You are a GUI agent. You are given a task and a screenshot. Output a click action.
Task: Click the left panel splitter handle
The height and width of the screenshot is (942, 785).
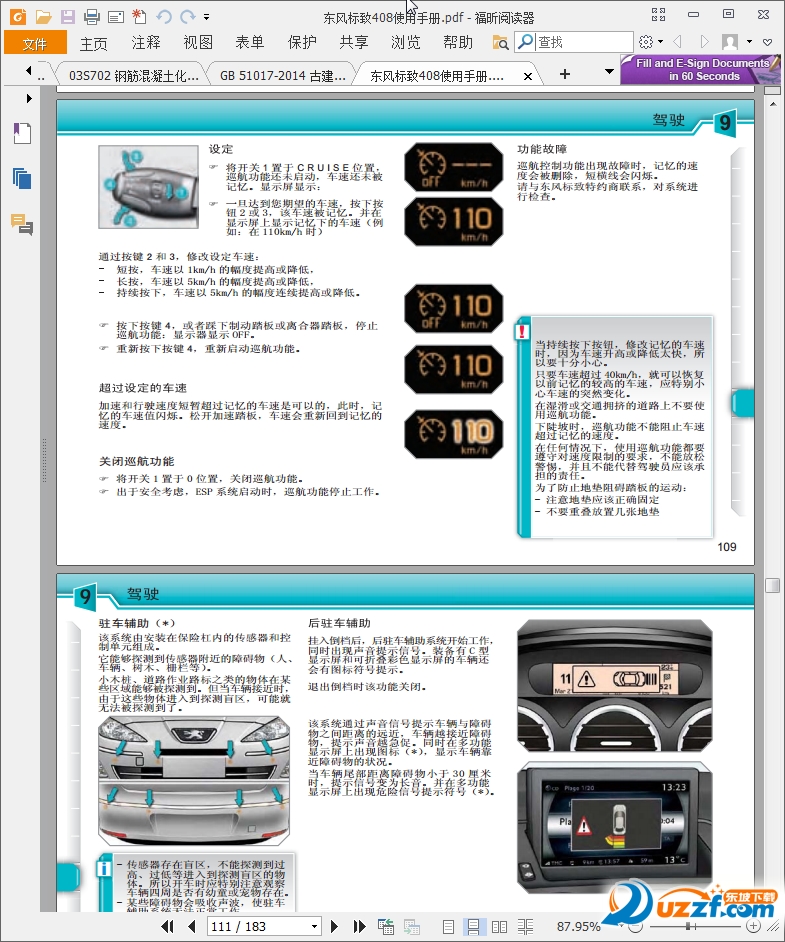pos(44,461)
